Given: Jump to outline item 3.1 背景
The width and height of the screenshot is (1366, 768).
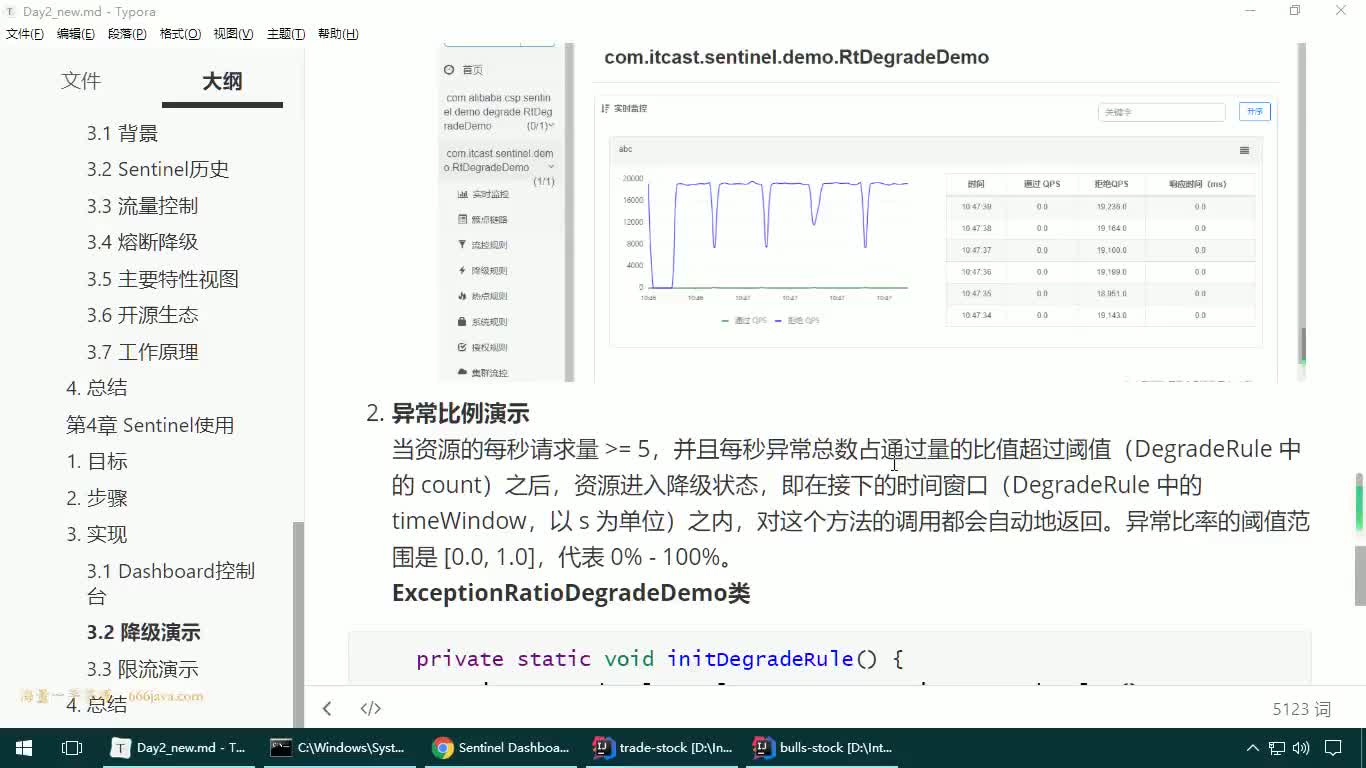Looking at the screenshot, I should (x=122, y=133).
